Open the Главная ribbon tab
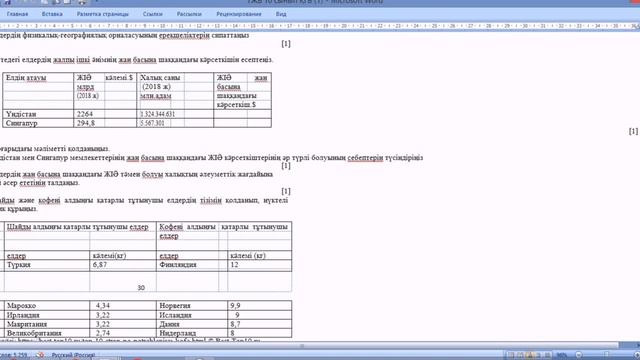The height and width of the screenshot is (360, 640). (x=18, y=14)
